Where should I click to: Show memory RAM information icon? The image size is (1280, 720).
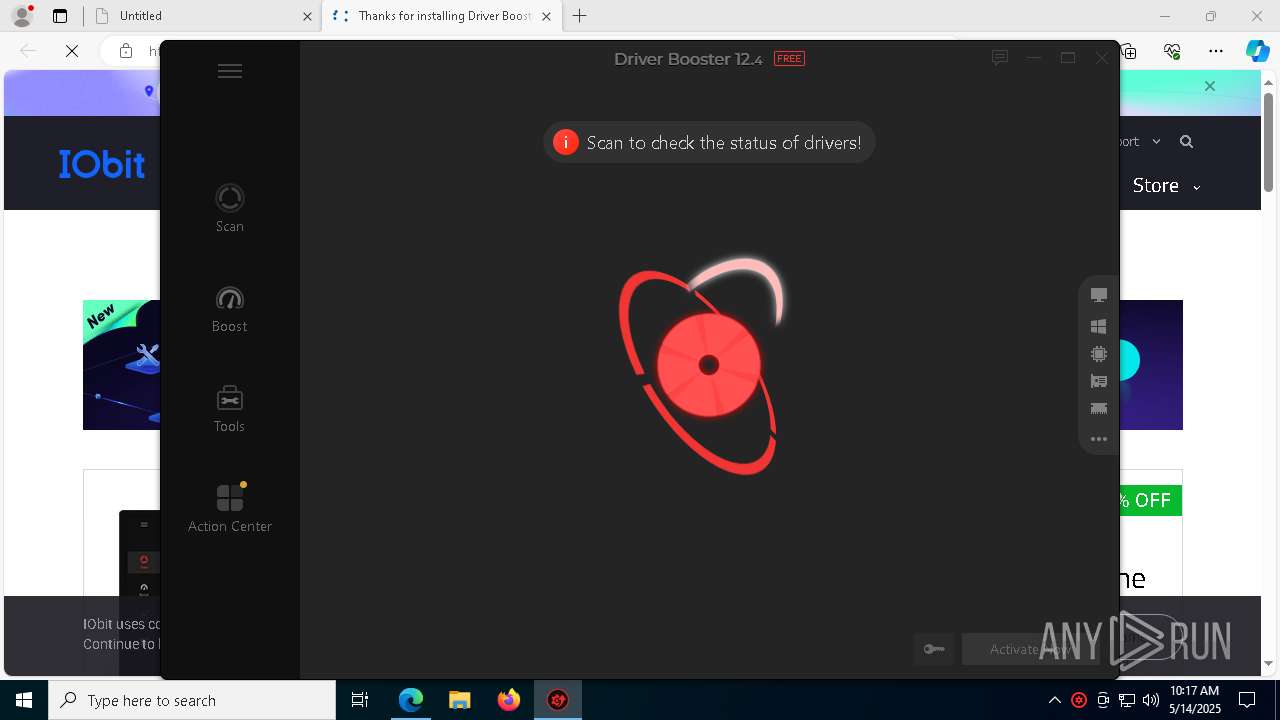[x=1099, y=409]
